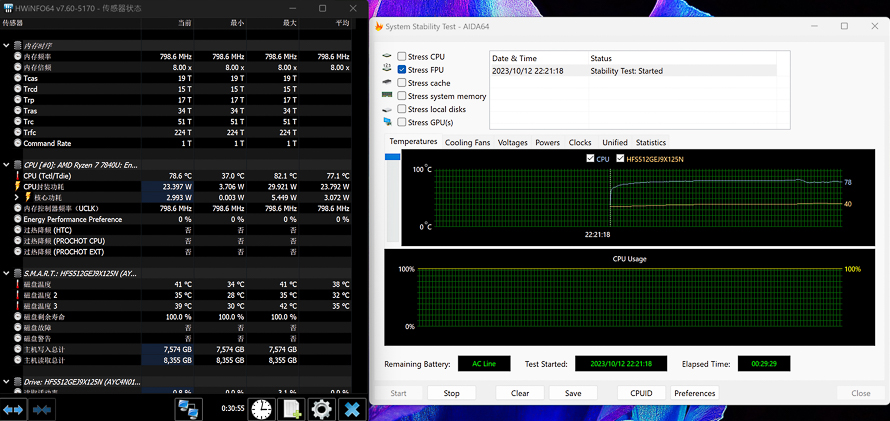Viewport: 890px width, 421px height.
Task: Select the 'Stability Test: Started' log row
Action: 633,71
